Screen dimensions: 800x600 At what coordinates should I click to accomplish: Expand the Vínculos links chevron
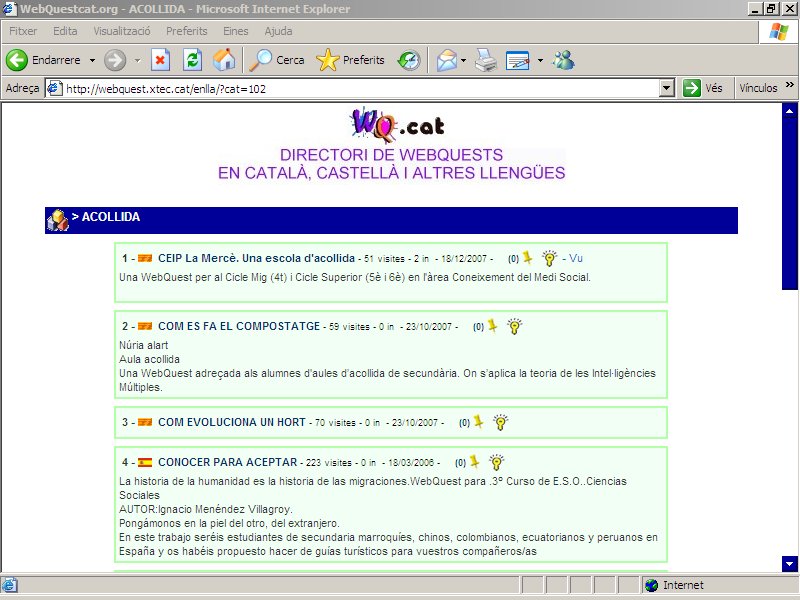(x=790, y=85)
